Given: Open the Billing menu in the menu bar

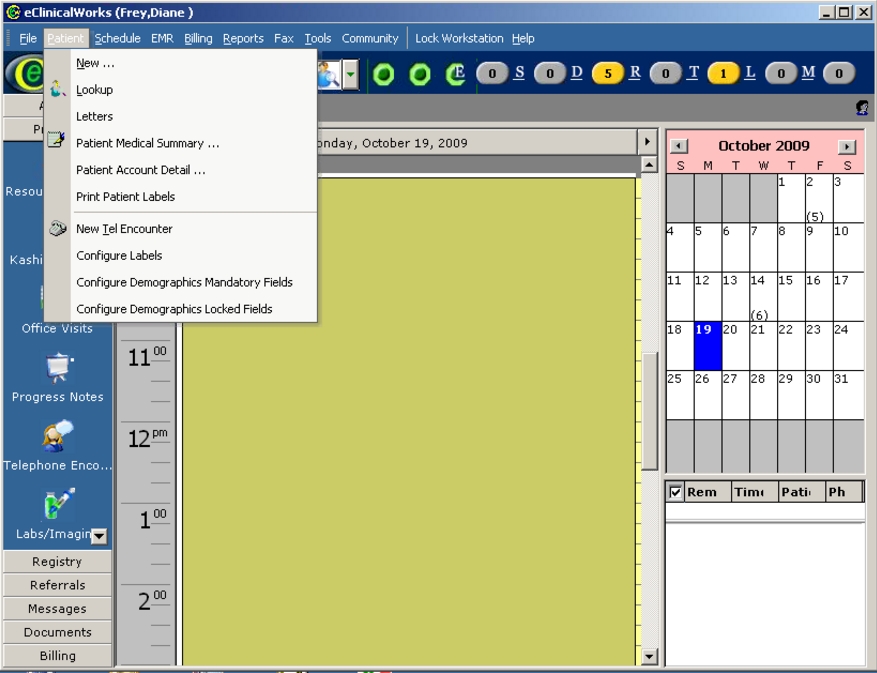Looking at the screenshot, I should (199, 39).
